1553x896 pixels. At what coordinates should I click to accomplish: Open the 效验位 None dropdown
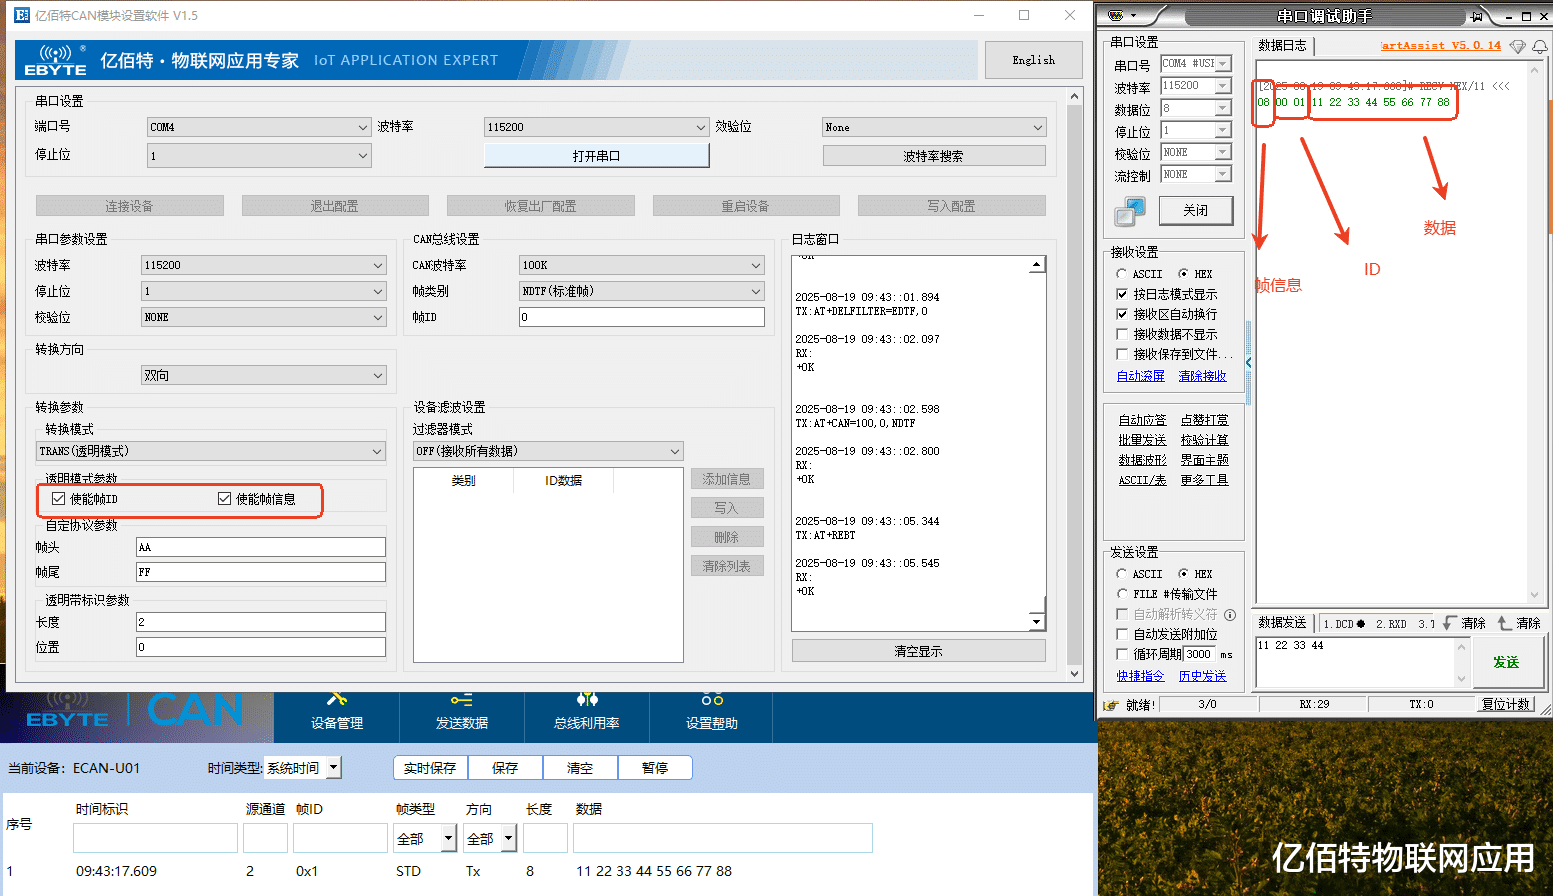[934, 127]
